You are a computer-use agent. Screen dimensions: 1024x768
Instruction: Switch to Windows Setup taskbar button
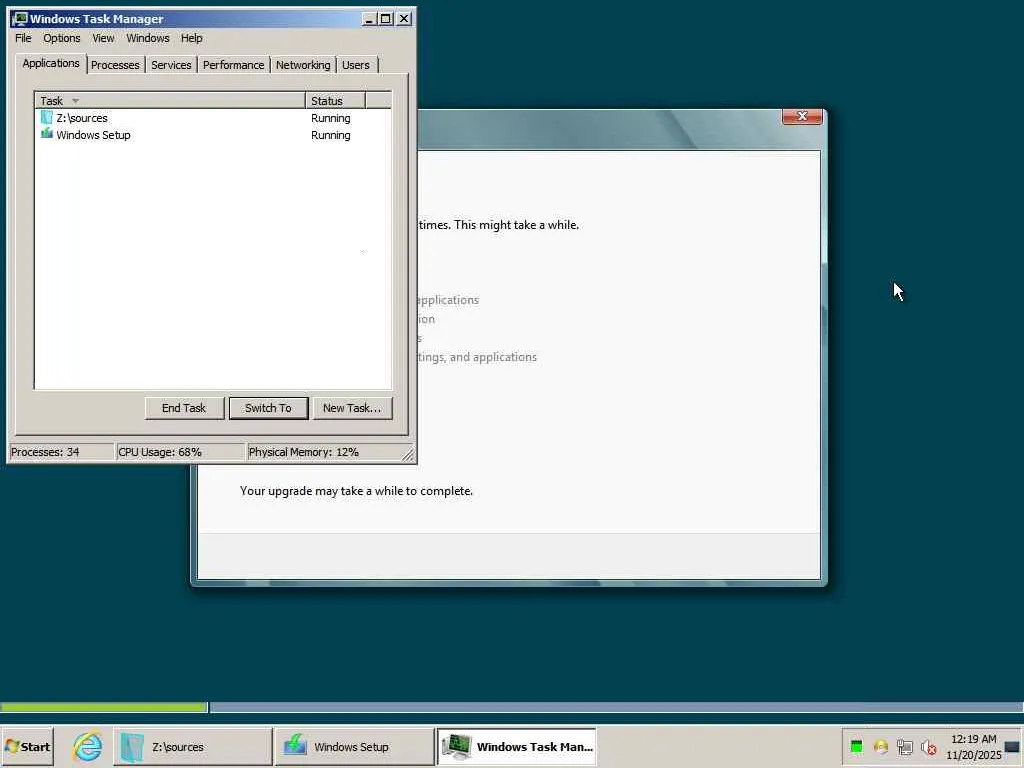click(x=355, y=746)
